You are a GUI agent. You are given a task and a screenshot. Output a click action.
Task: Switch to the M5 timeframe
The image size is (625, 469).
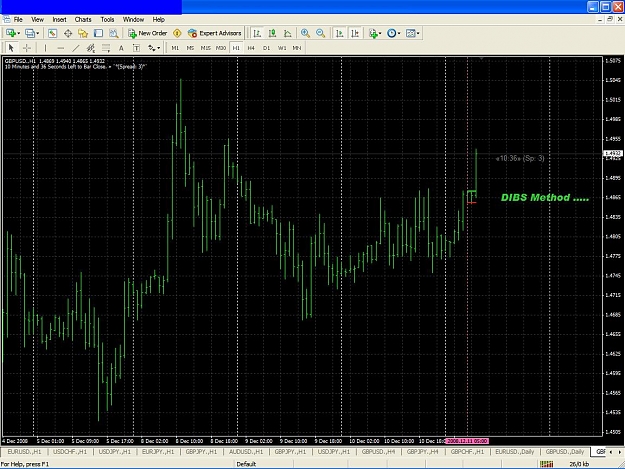[x=190, y=48]
